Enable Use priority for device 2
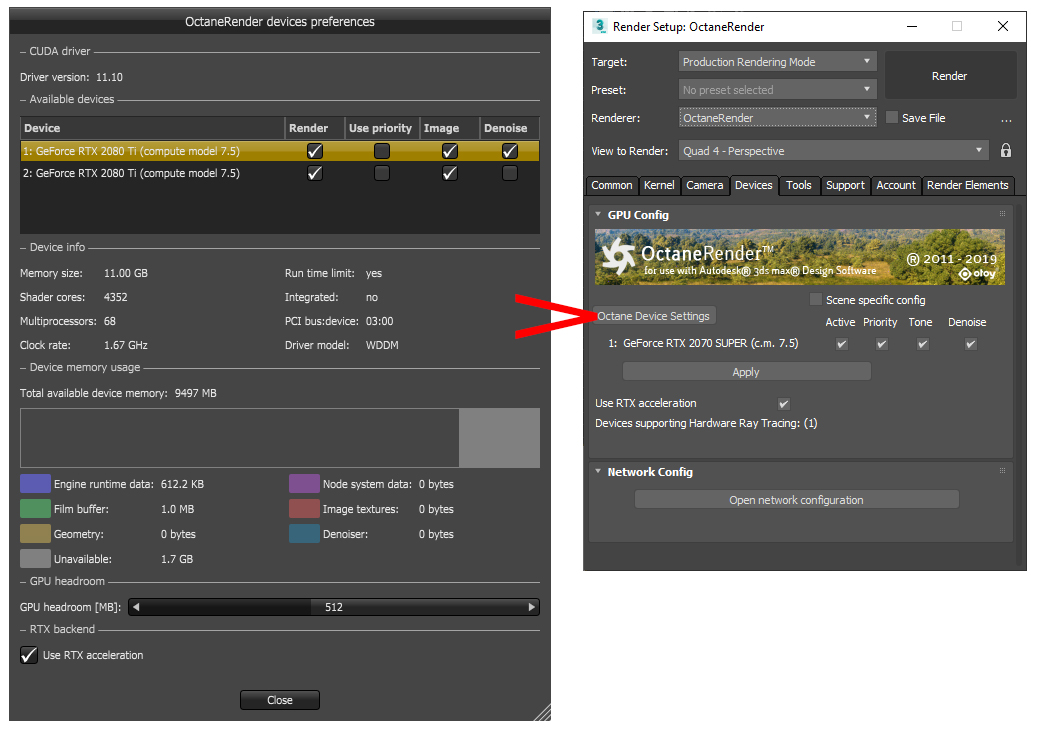The height and width of the screenshot is (730, 1040). click(381, 173)
